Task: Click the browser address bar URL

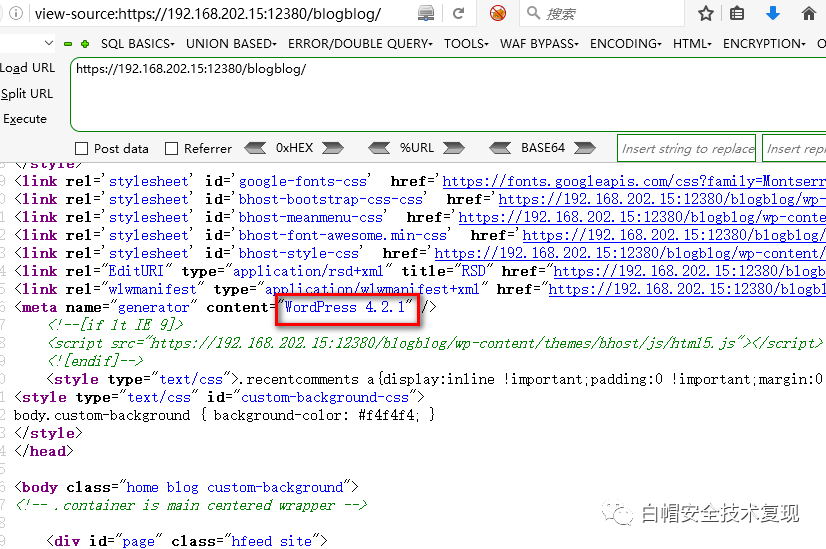Action: tap(208, 13)
